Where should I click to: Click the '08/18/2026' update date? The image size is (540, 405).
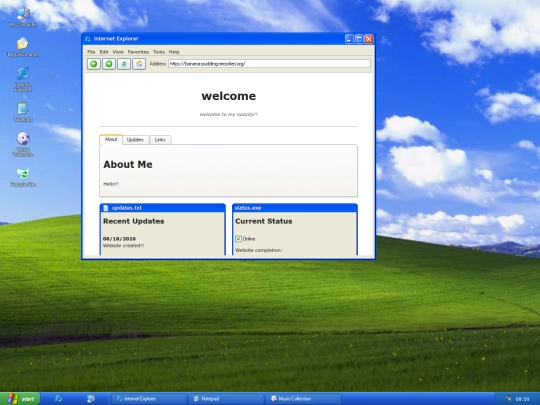pos(119,239)
